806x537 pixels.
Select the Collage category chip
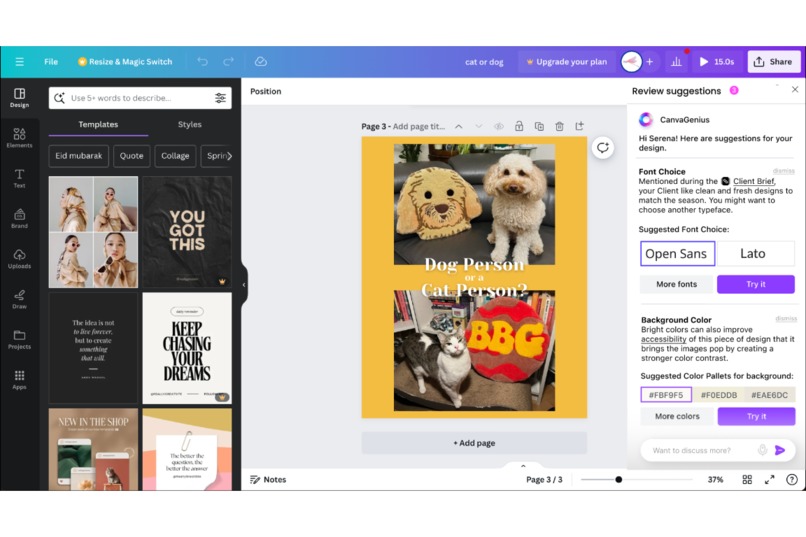175,156
